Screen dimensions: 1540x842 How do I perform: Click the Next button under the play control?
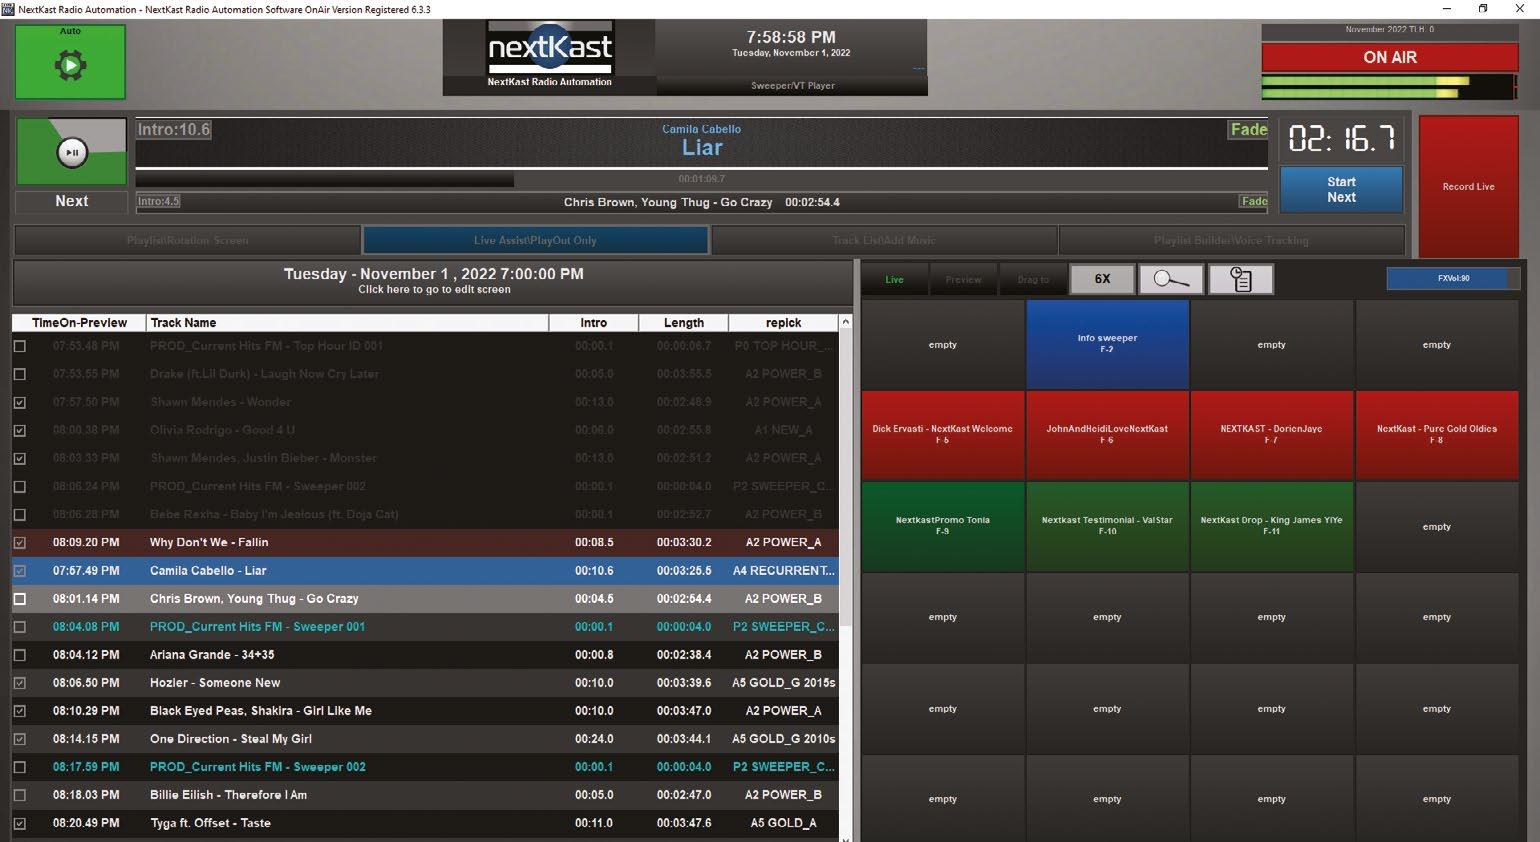(x=72, y=201)
